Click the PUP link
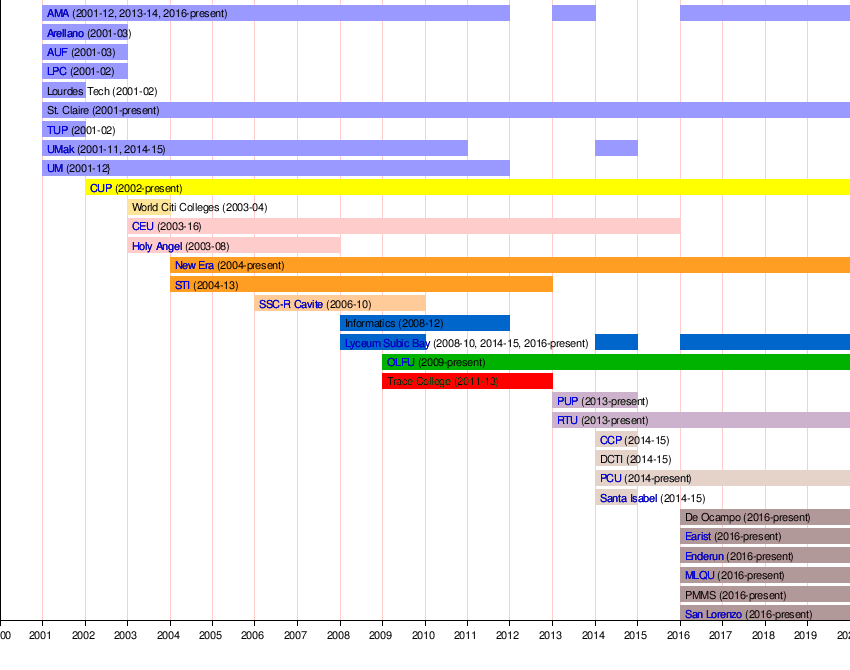This screenshot has height=670, width=850. click(567, 401)
